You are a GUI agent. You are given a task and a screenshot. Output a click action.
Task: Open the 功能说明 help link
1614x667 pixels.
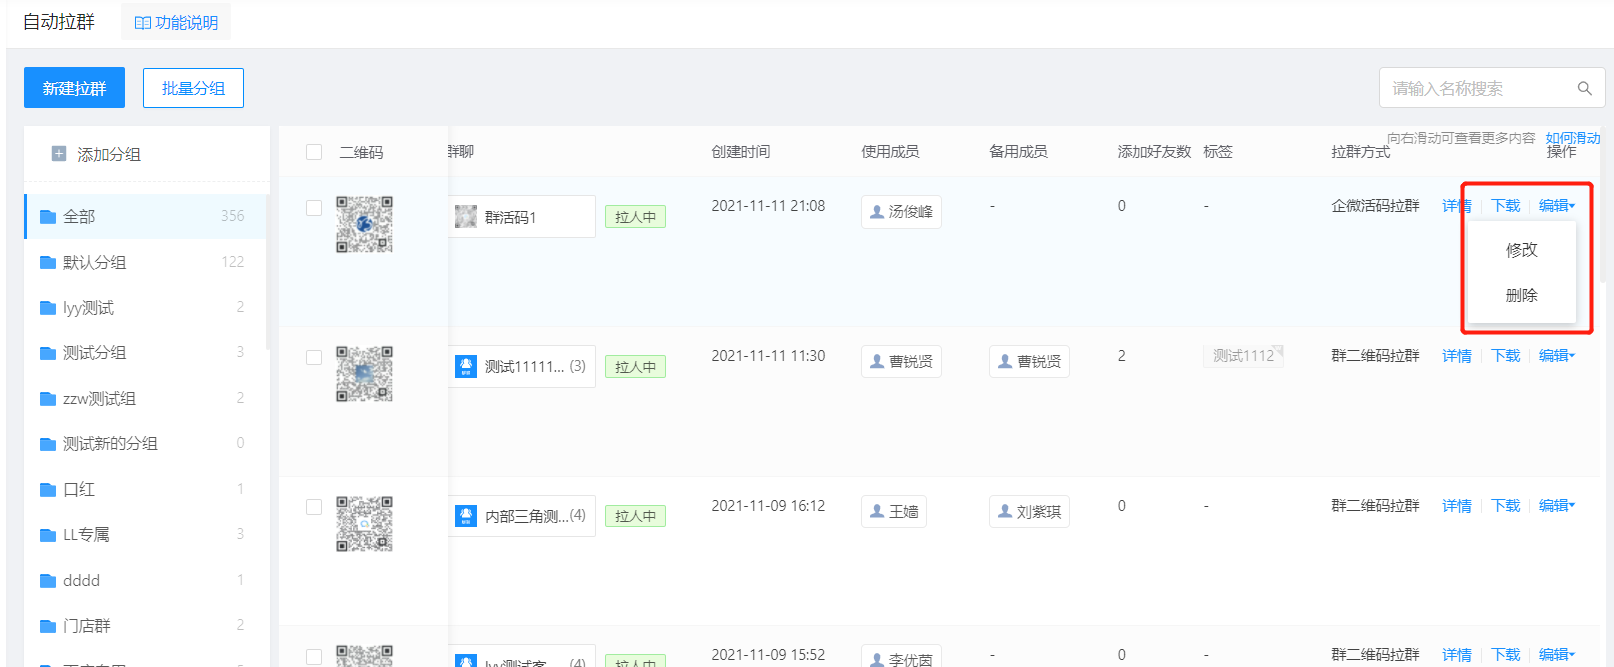tap(176, 22)
